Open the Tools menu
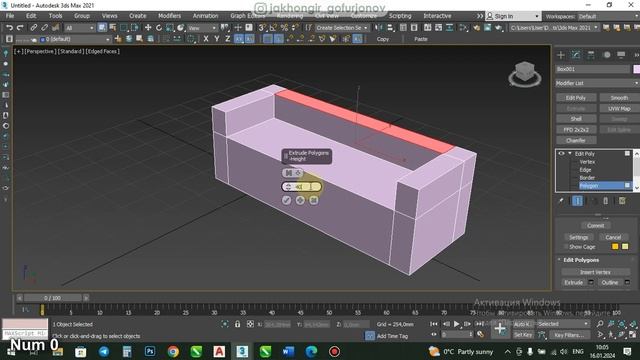Screen dimensions: 640x360 point(56,16)
